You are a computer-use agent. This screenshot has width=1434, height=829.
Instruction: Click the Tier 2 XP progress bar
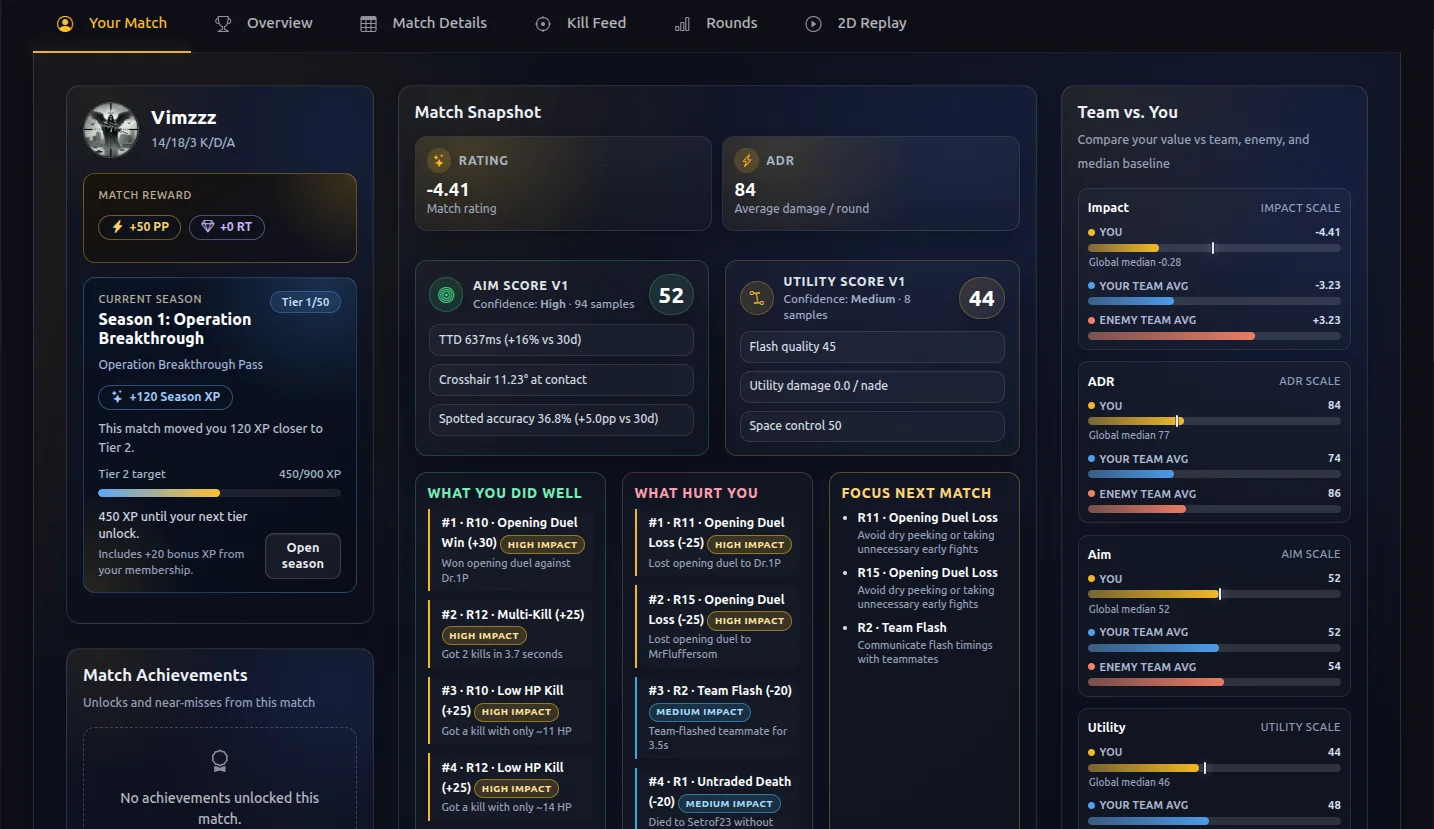point(219,493)
